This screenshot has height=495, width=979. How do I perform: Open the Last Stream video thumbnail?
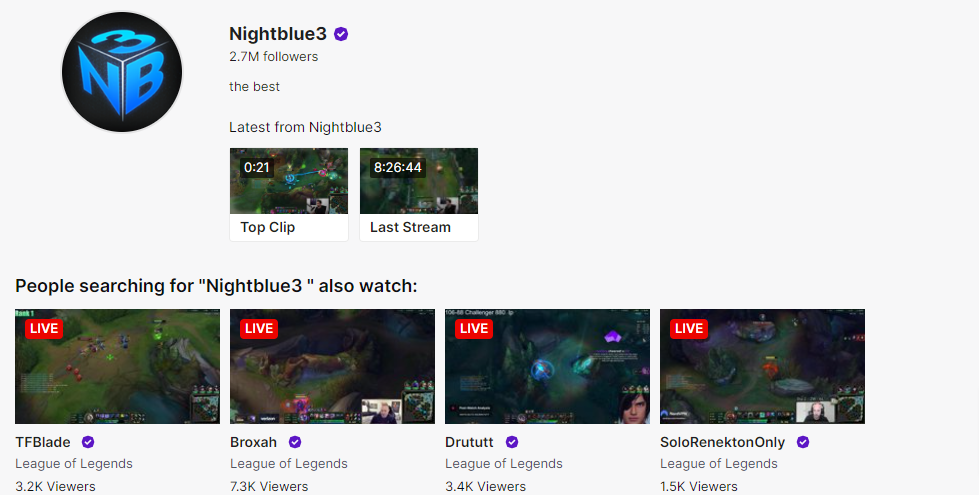pyautogui.click(x=419, y=181)
